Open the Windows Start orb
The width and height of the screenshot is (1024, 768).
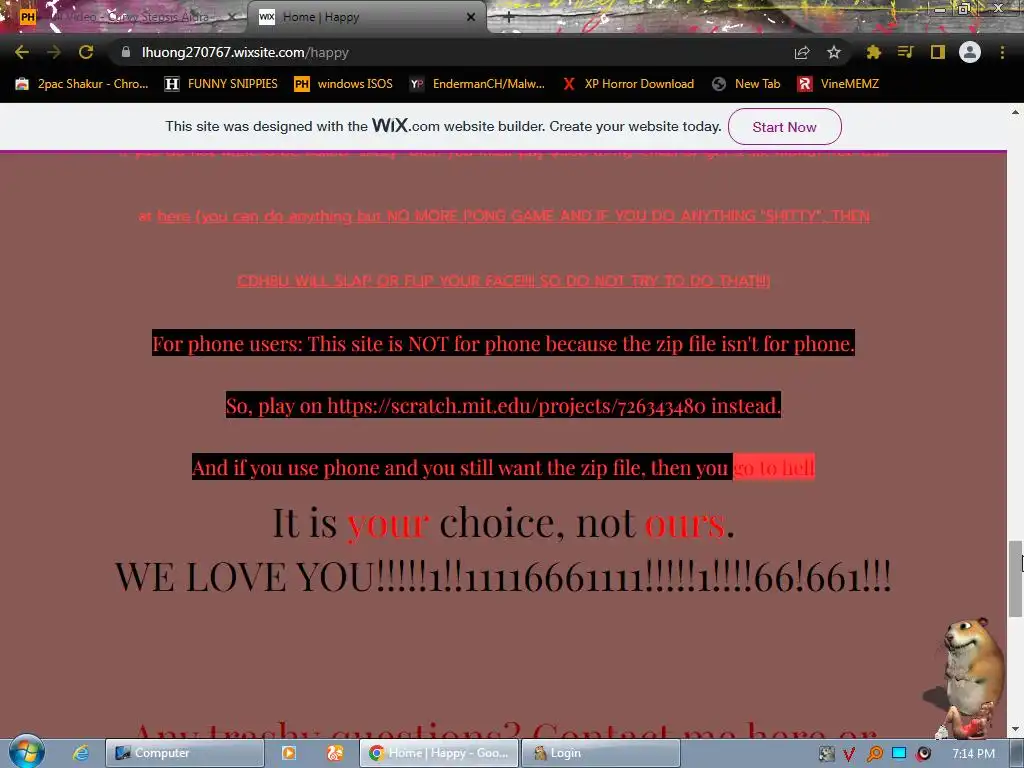click(x=27, y=752)
